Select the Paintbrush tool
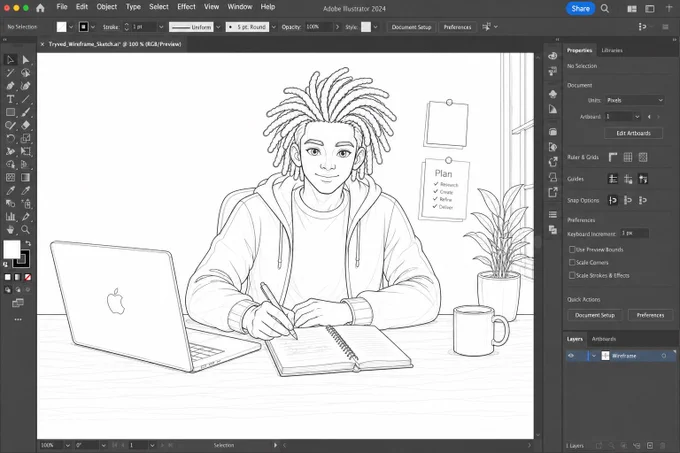Viewport: 680px width, 453px height. coord(26,112)
